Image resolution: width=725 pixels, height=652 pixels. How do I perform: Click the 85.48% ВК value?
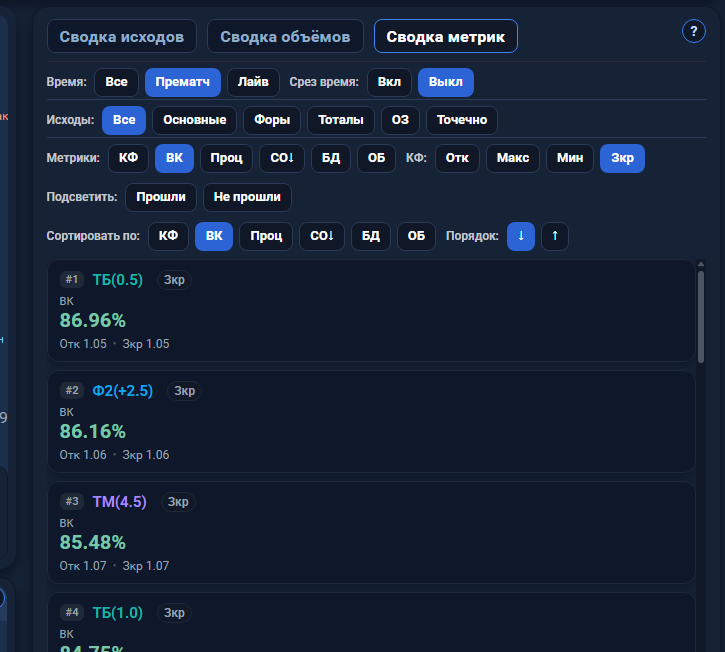tap(92, 542)
